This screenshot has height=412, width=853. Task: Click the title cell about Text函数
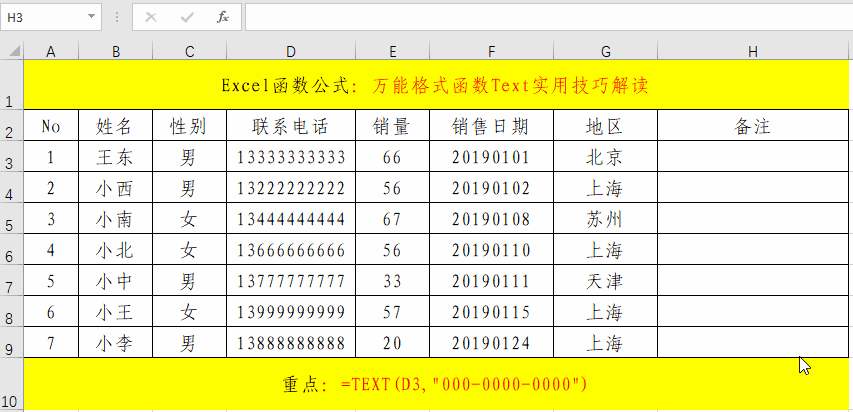tap(436, 84)
